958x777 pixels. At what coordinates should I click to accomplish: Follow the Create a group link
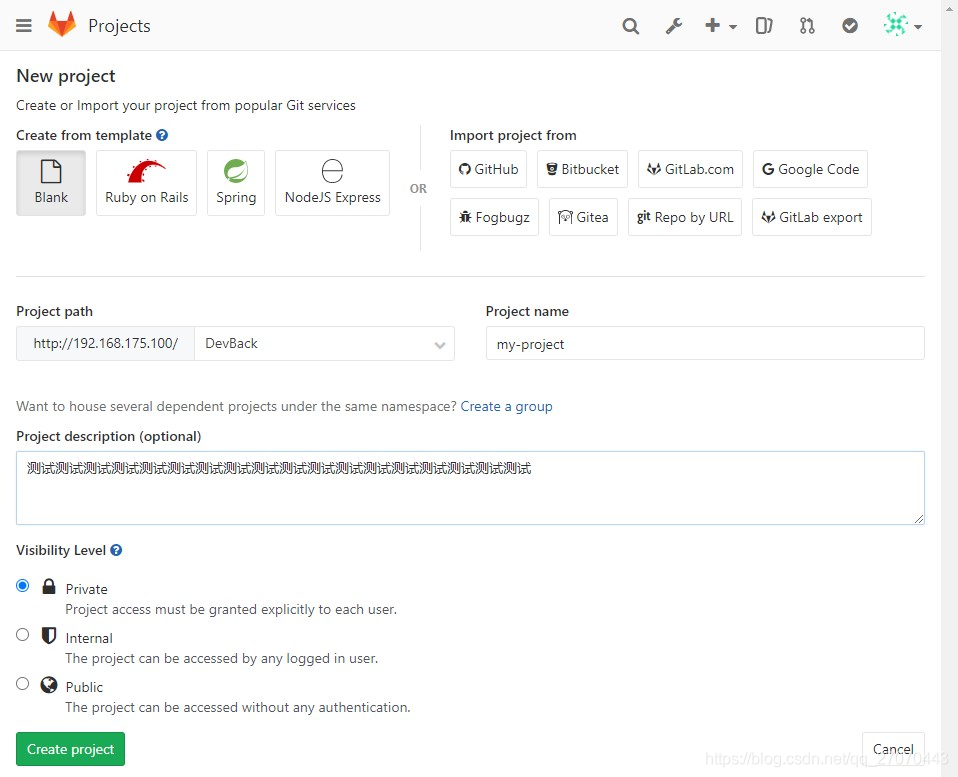[x=506, y=407]
